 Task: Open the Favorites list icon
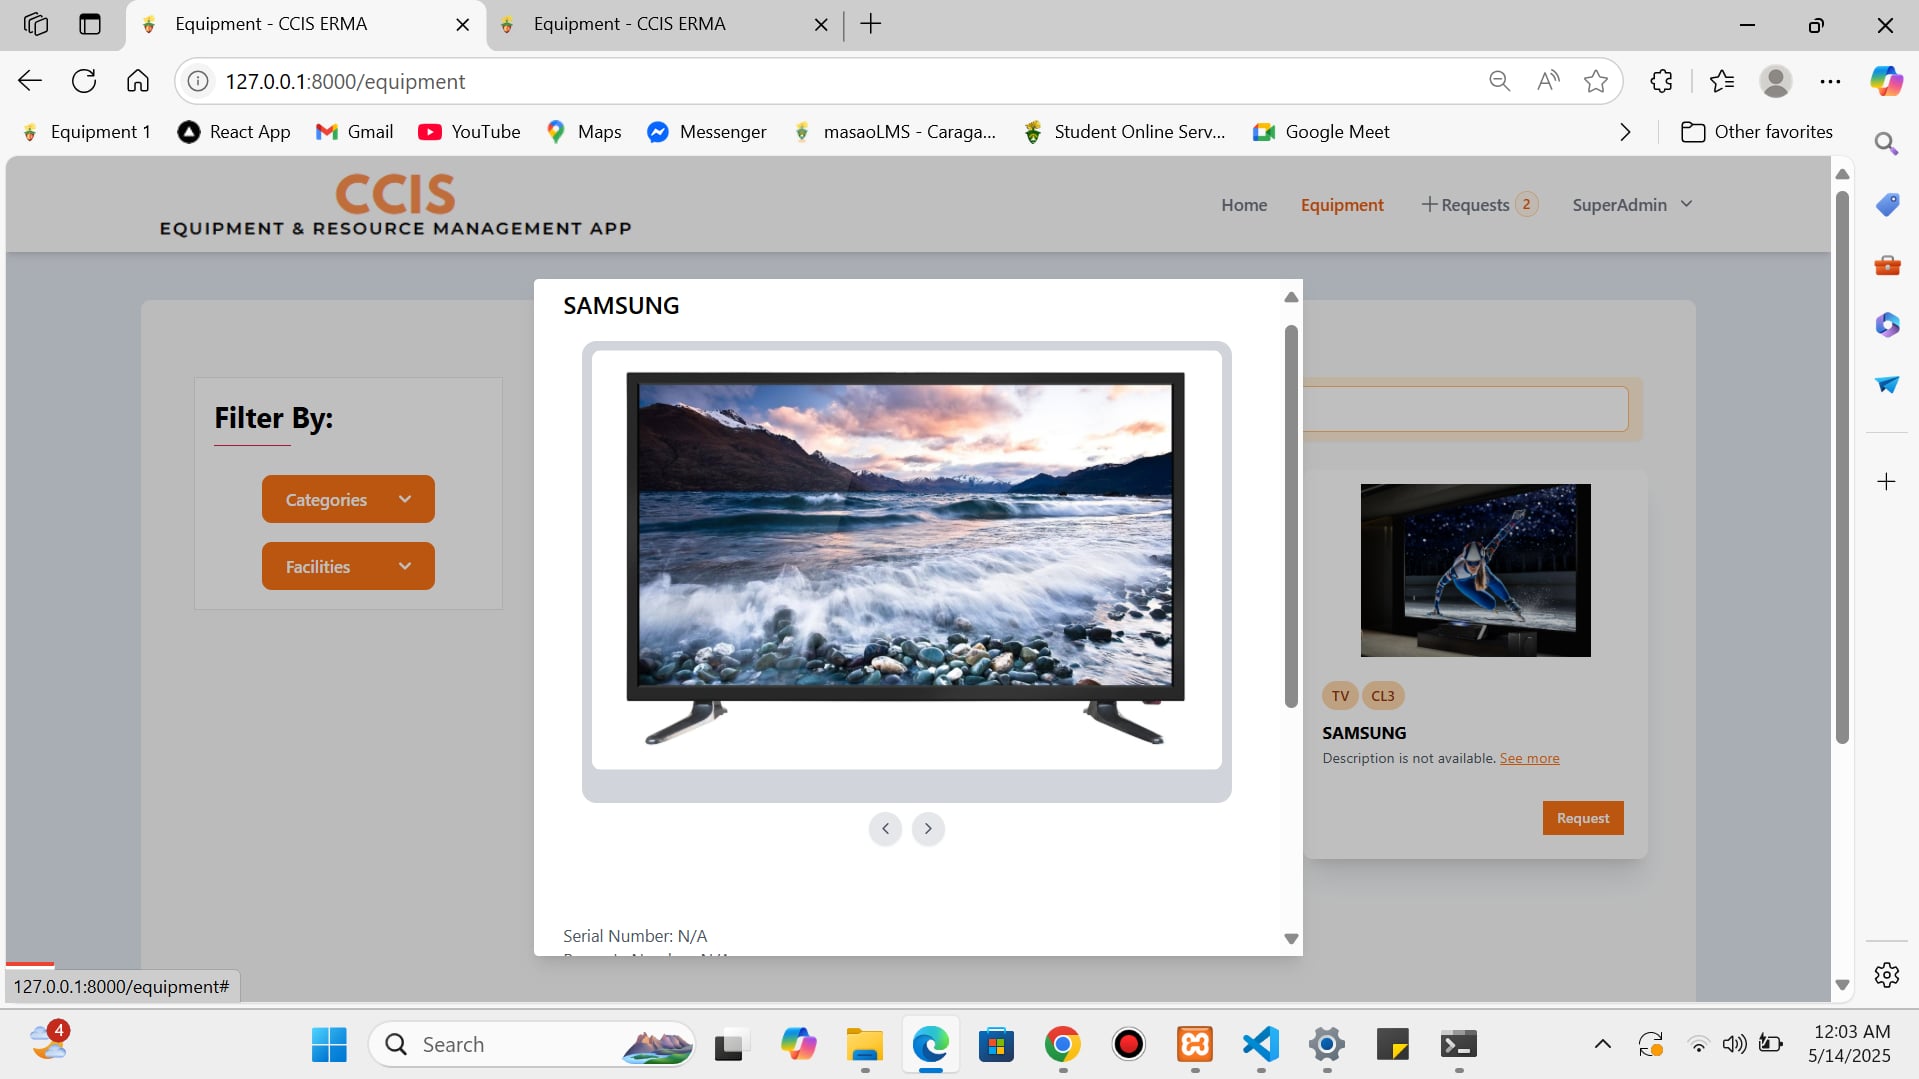tap(1722, 81)
